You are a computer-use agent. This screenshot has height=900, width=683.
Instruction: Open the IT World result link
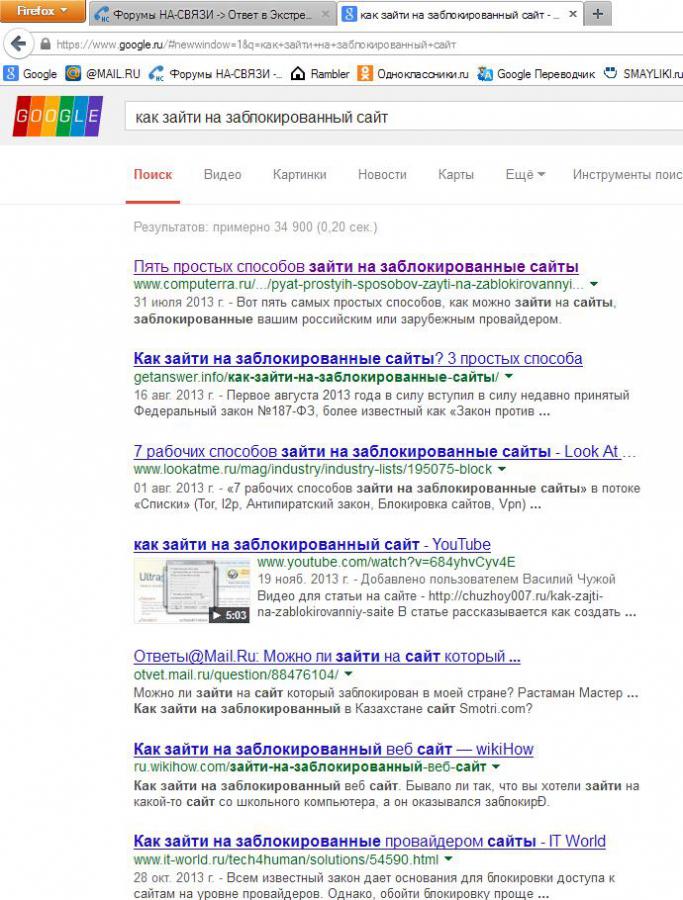pyautogui.click(x=370, y=841)
